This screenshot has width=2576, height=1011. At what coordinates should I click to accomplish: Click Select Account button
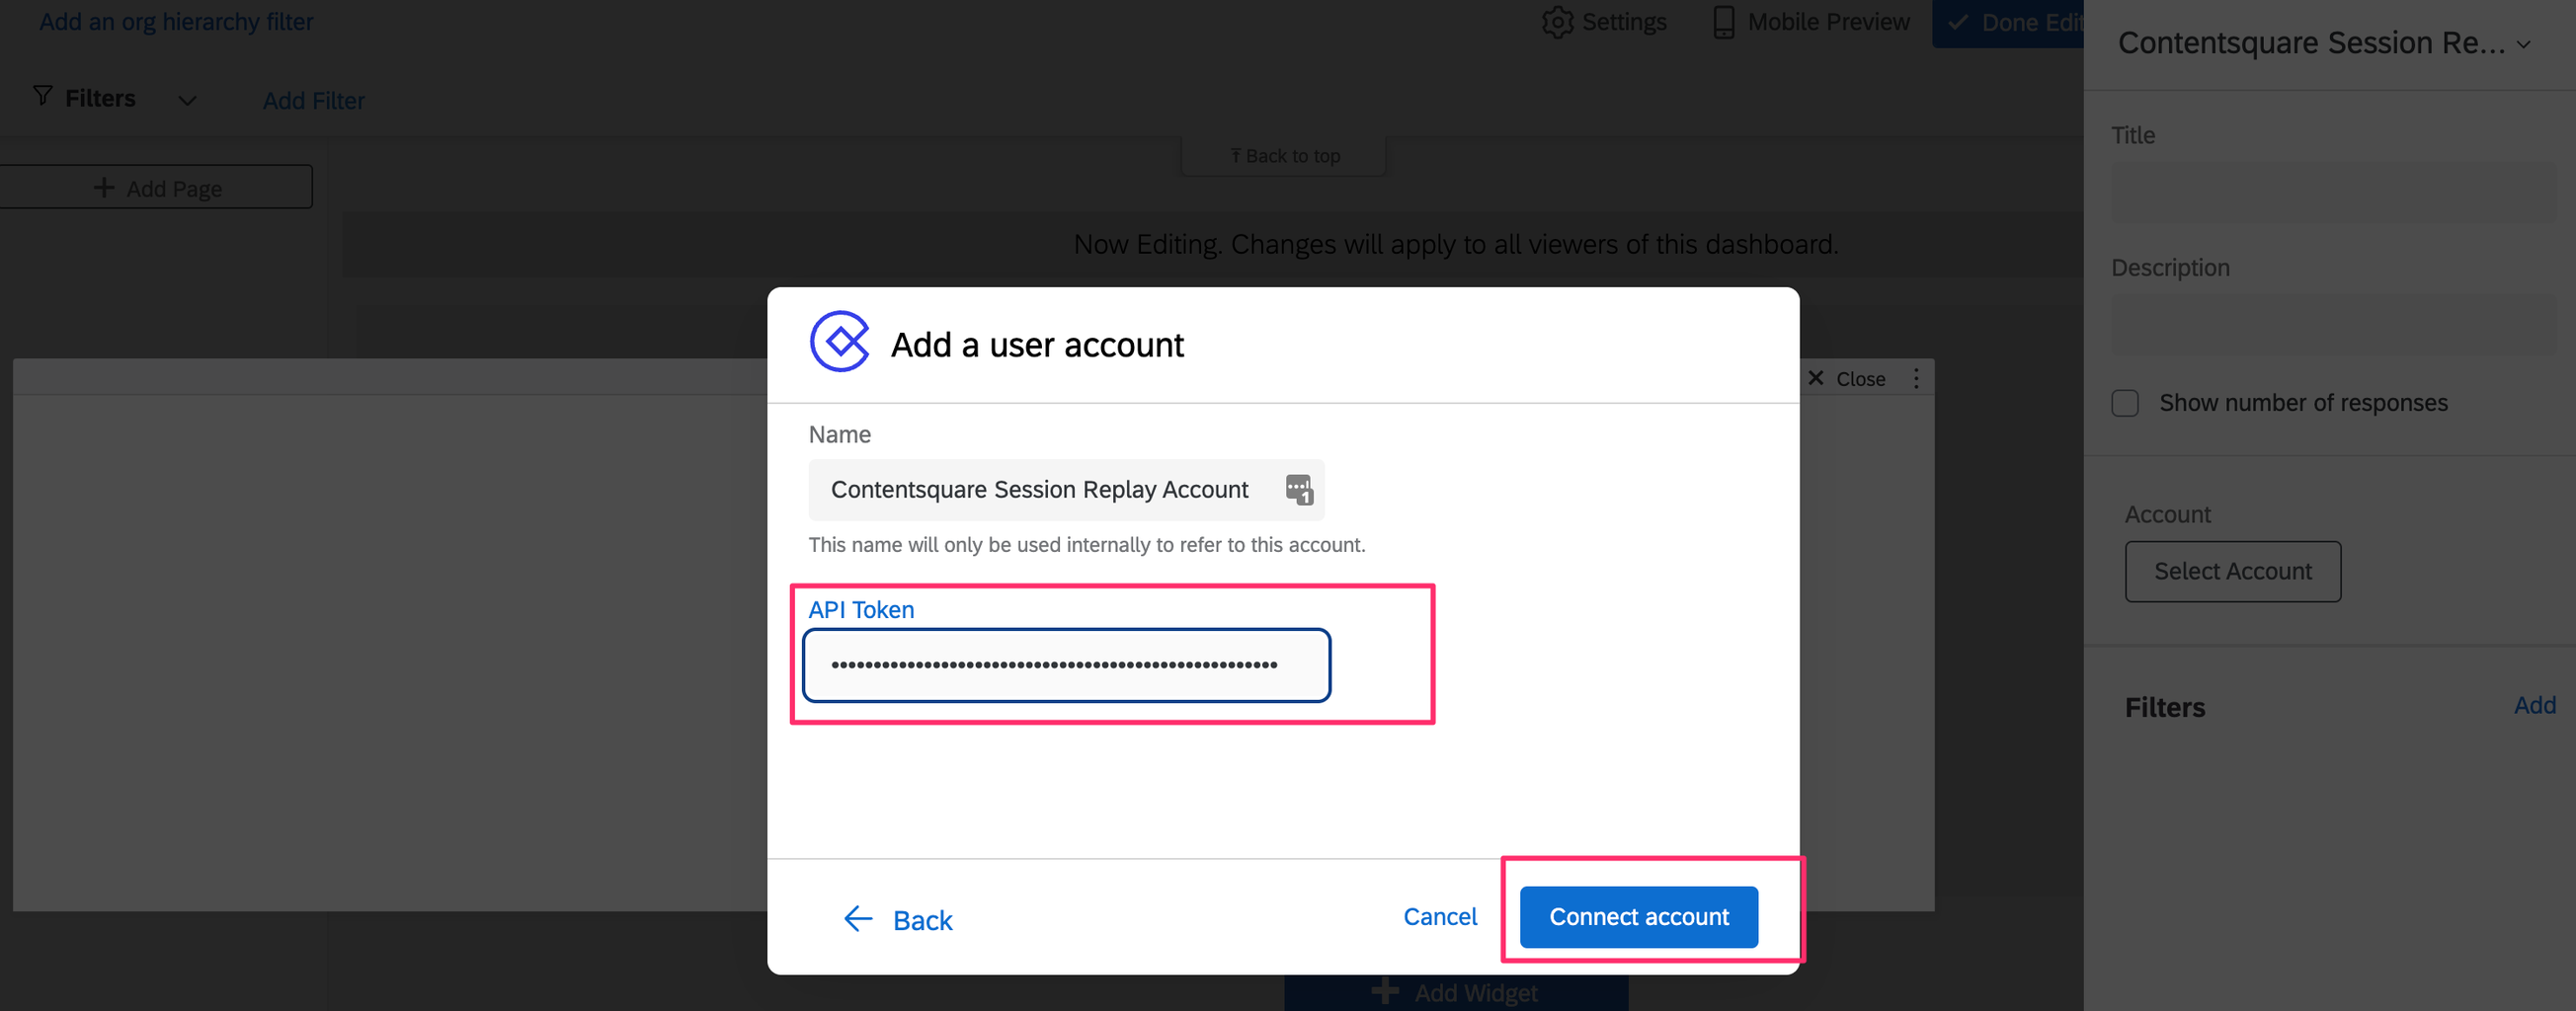(2232, 572)
